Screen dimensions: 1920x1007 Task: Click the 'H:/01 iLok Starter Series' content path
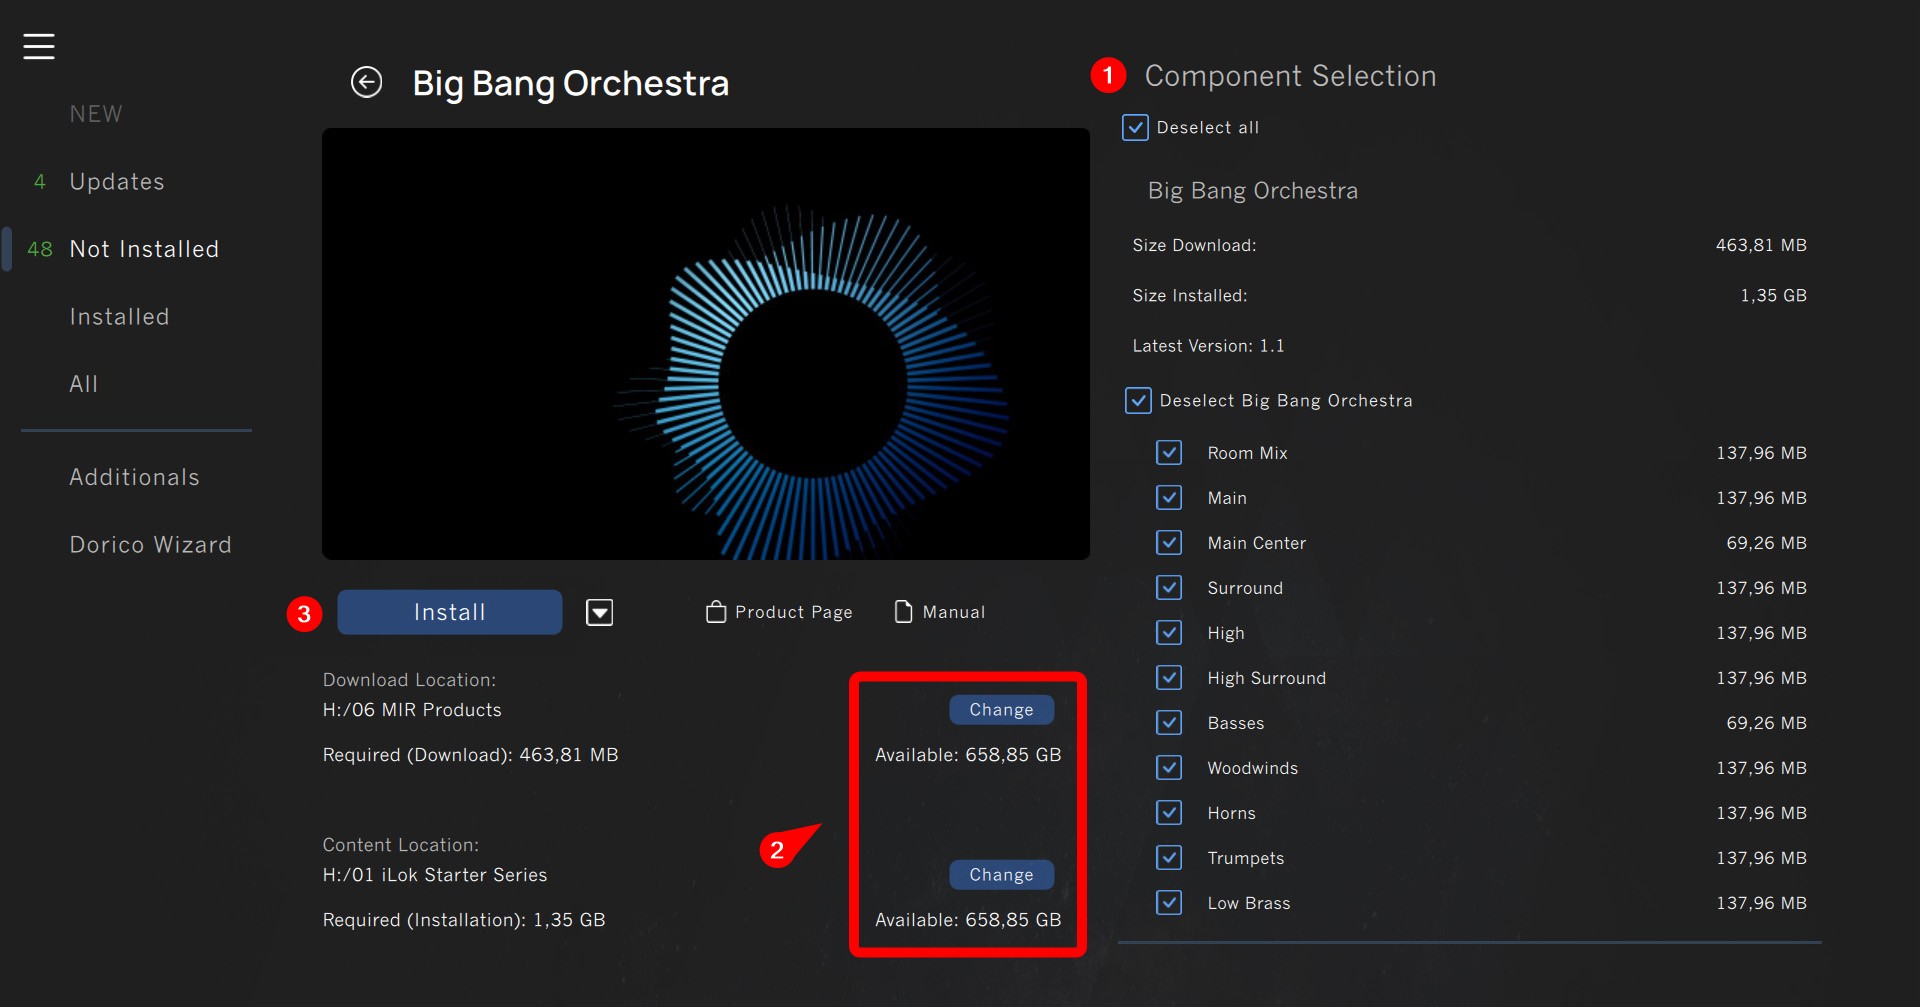[x=435, y=875]
